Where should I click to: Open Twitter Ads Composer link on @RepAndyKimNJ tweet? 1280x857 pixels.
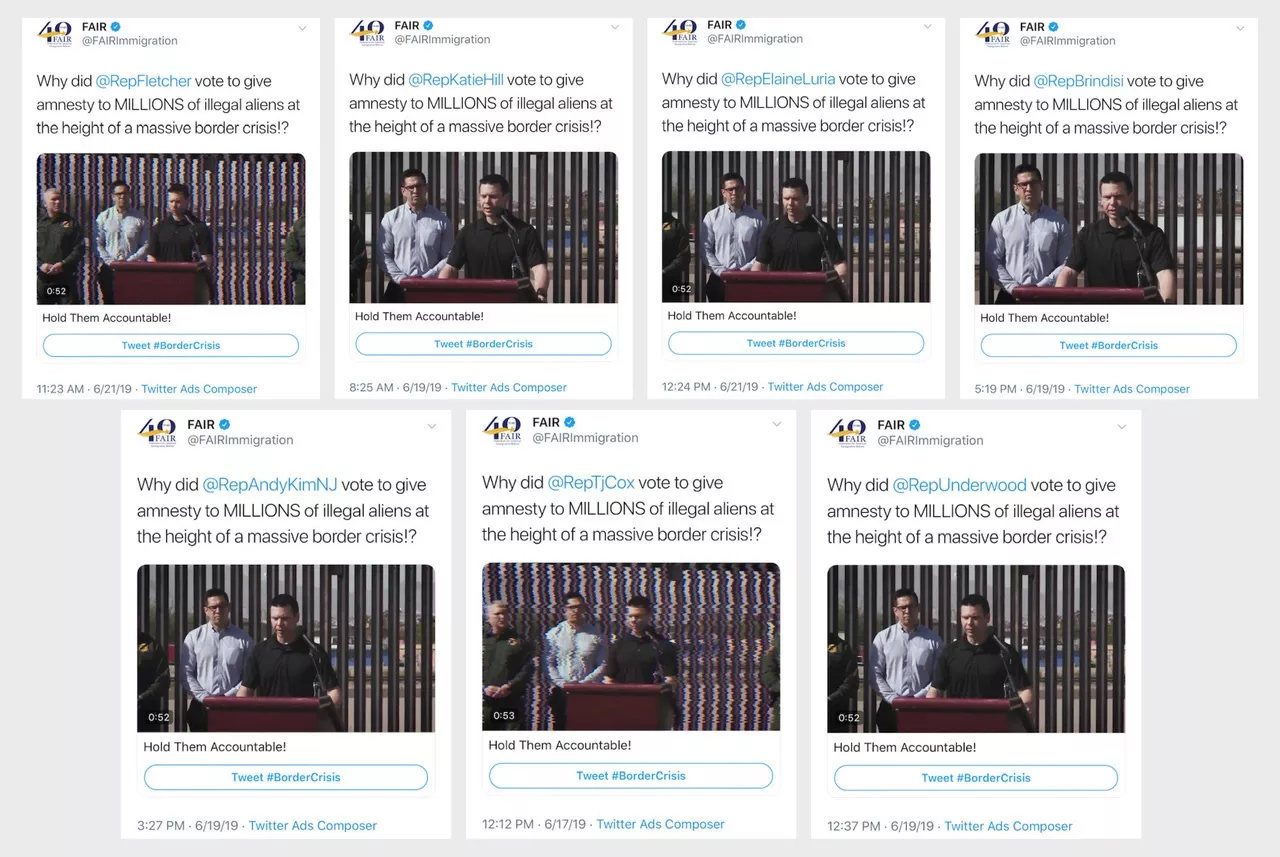[313, 826]
